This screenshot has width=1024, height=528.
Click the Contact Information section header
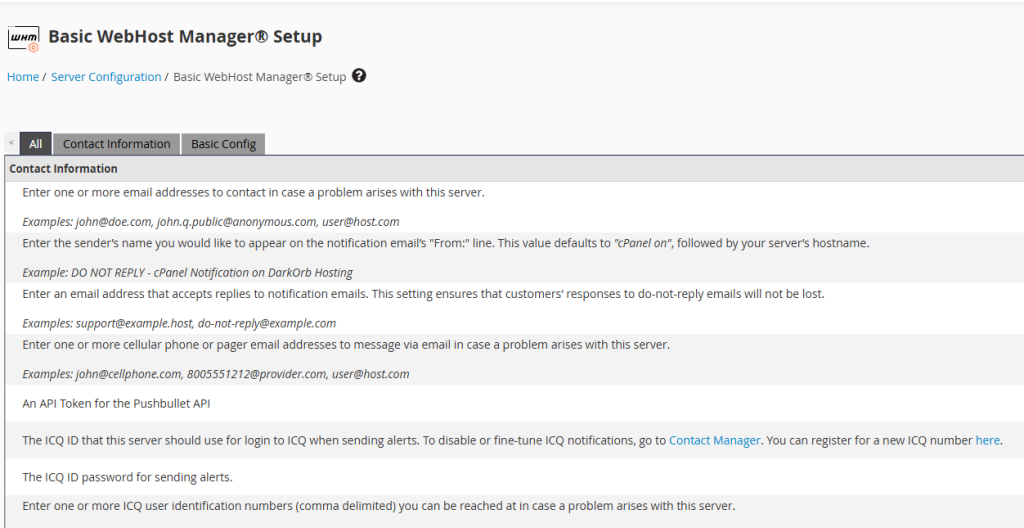pos(64,169)
